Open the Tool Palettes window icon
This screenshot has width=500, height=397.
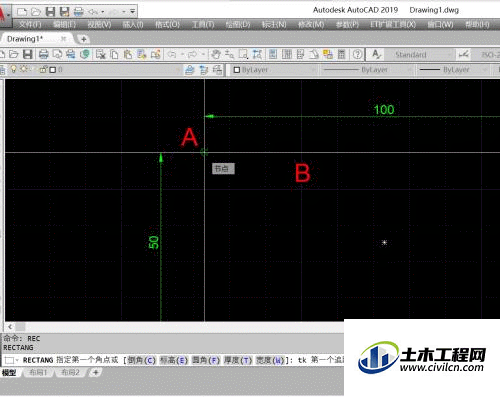click(x=300, y=54)
